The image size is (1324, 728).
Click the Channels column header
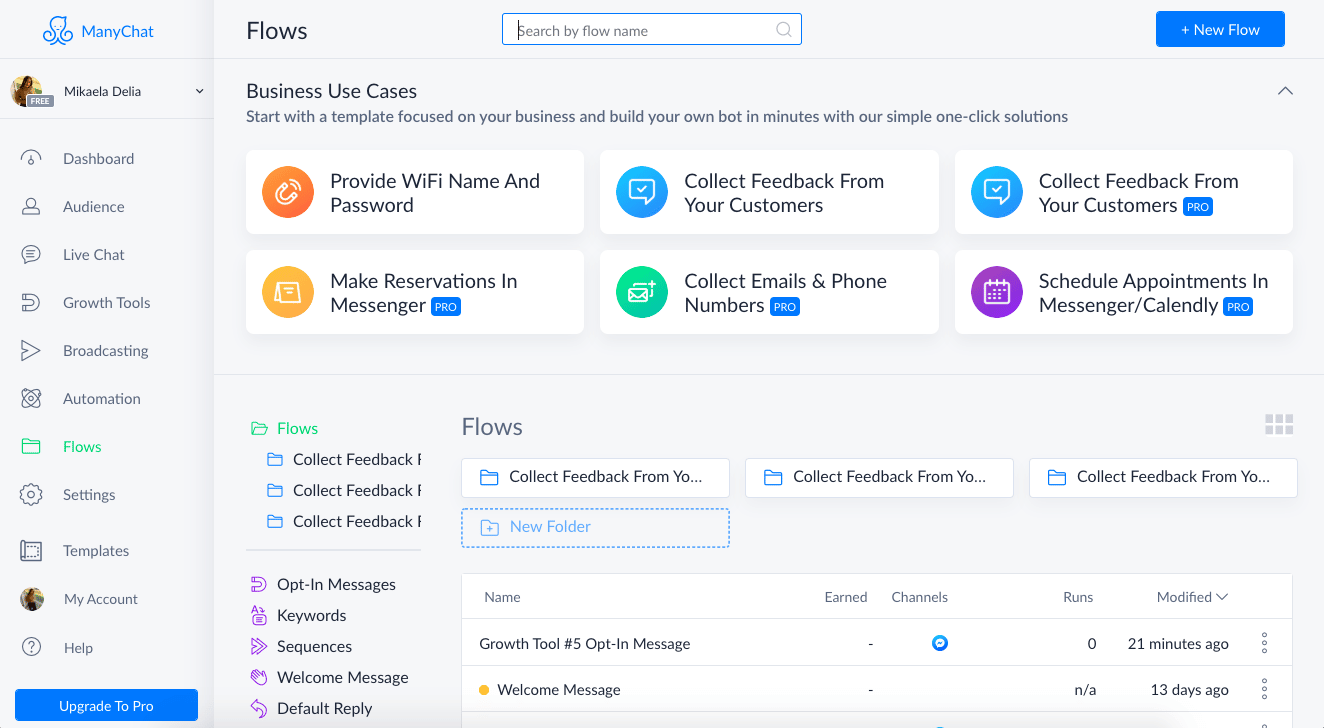pyautogui.click(x=919, y=597)
